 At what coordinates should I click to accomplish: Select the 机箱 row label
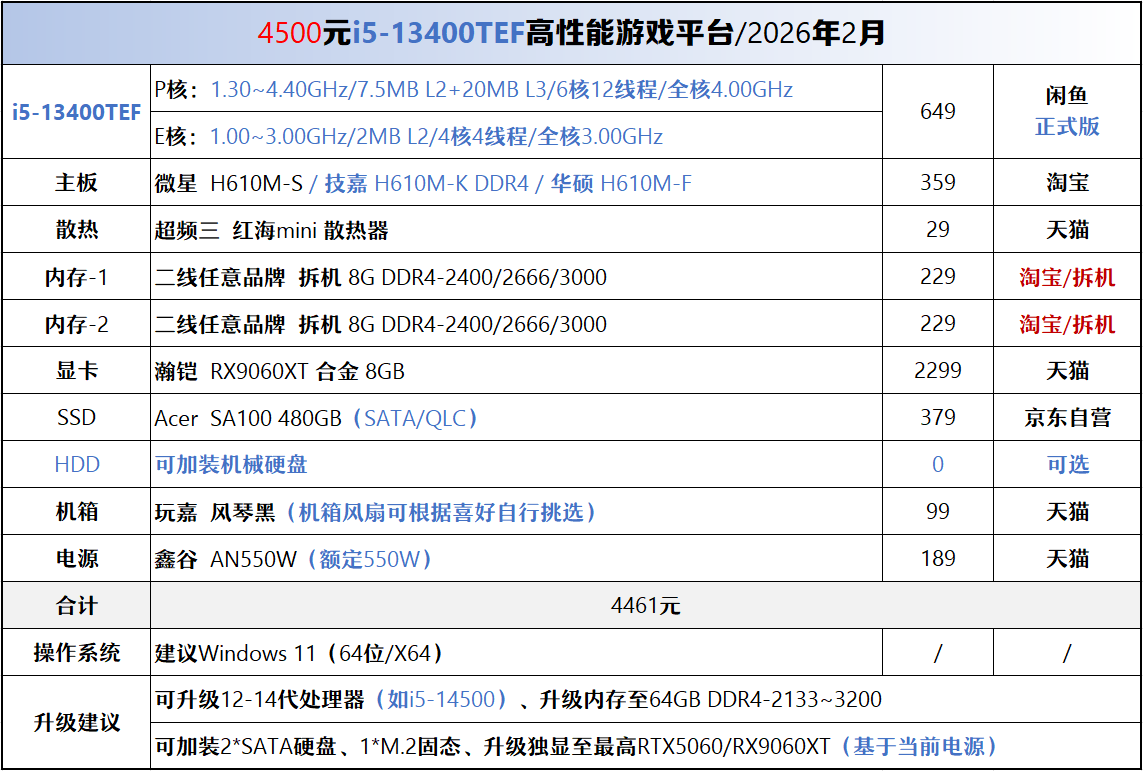[77, 512]
